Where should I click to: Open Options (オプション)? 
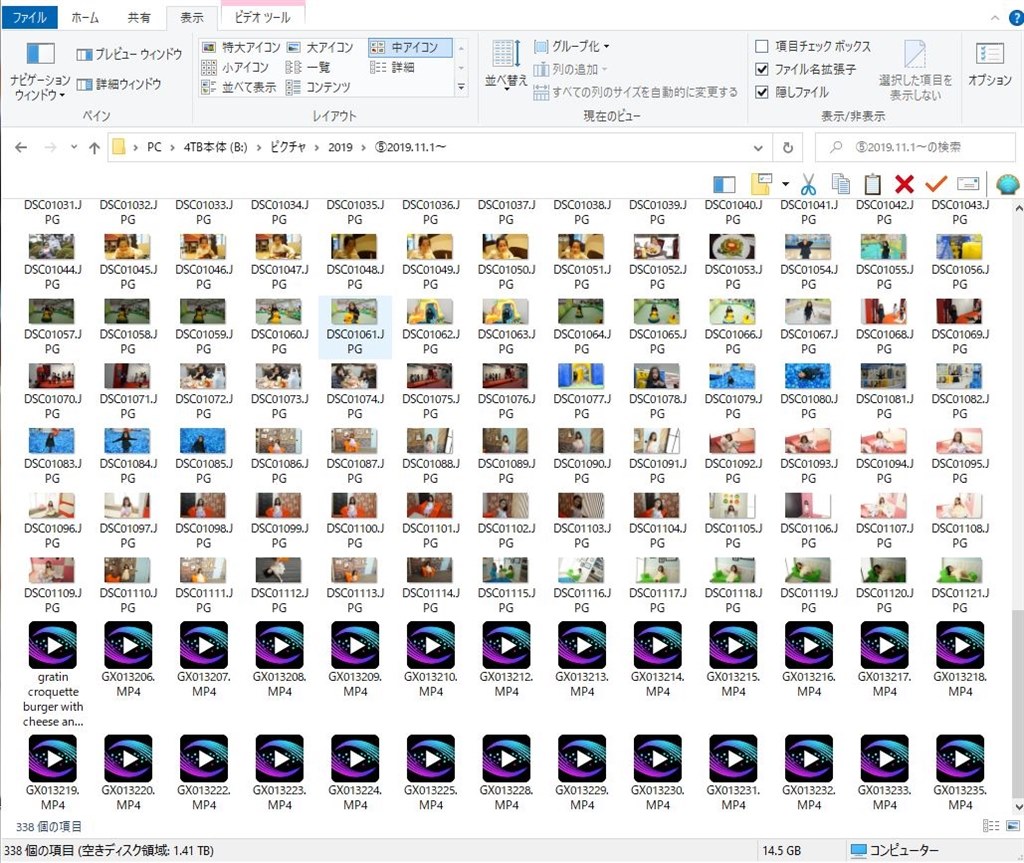point(989,64)
